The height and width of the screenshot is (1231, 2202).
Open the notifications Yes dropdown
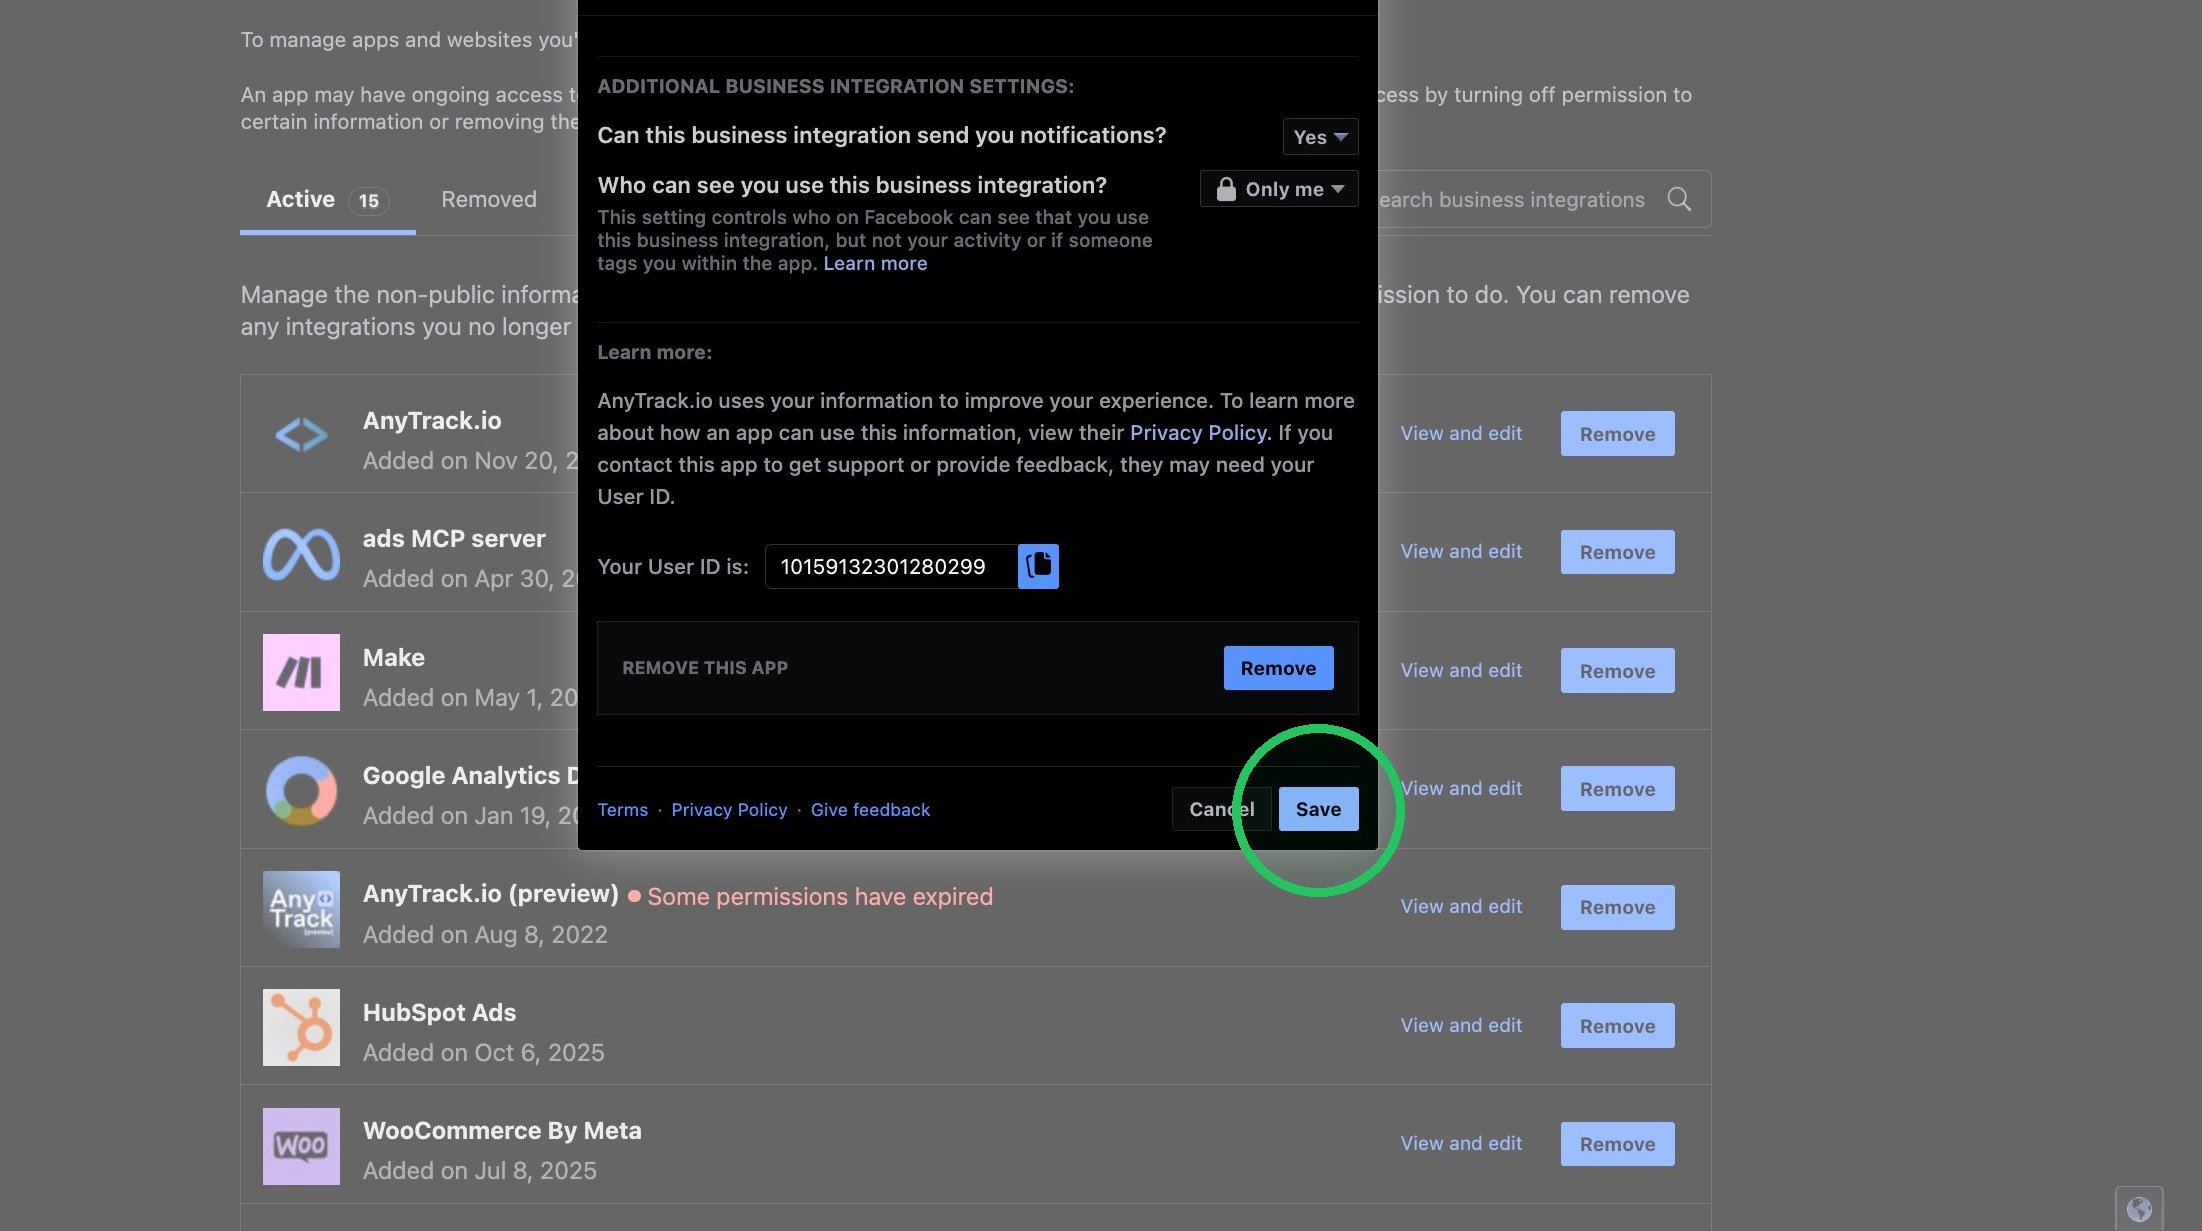pyautogui.click(x=1320, y=137)
